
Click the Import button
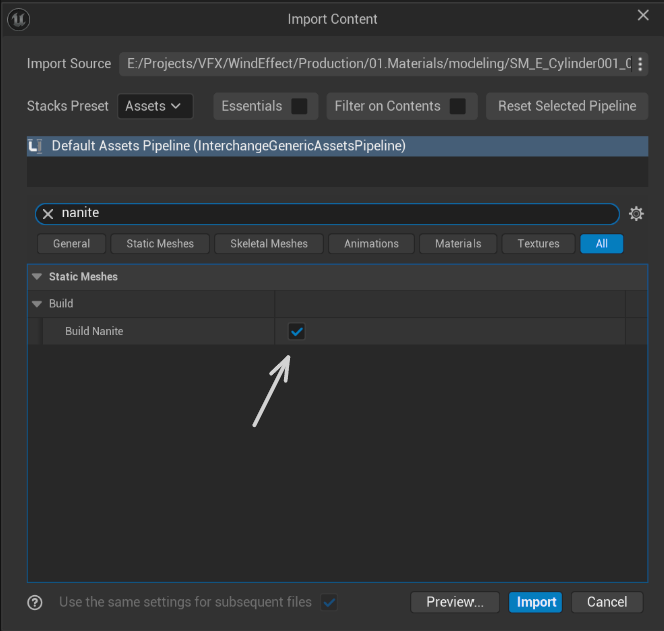[x=536, y=602]
